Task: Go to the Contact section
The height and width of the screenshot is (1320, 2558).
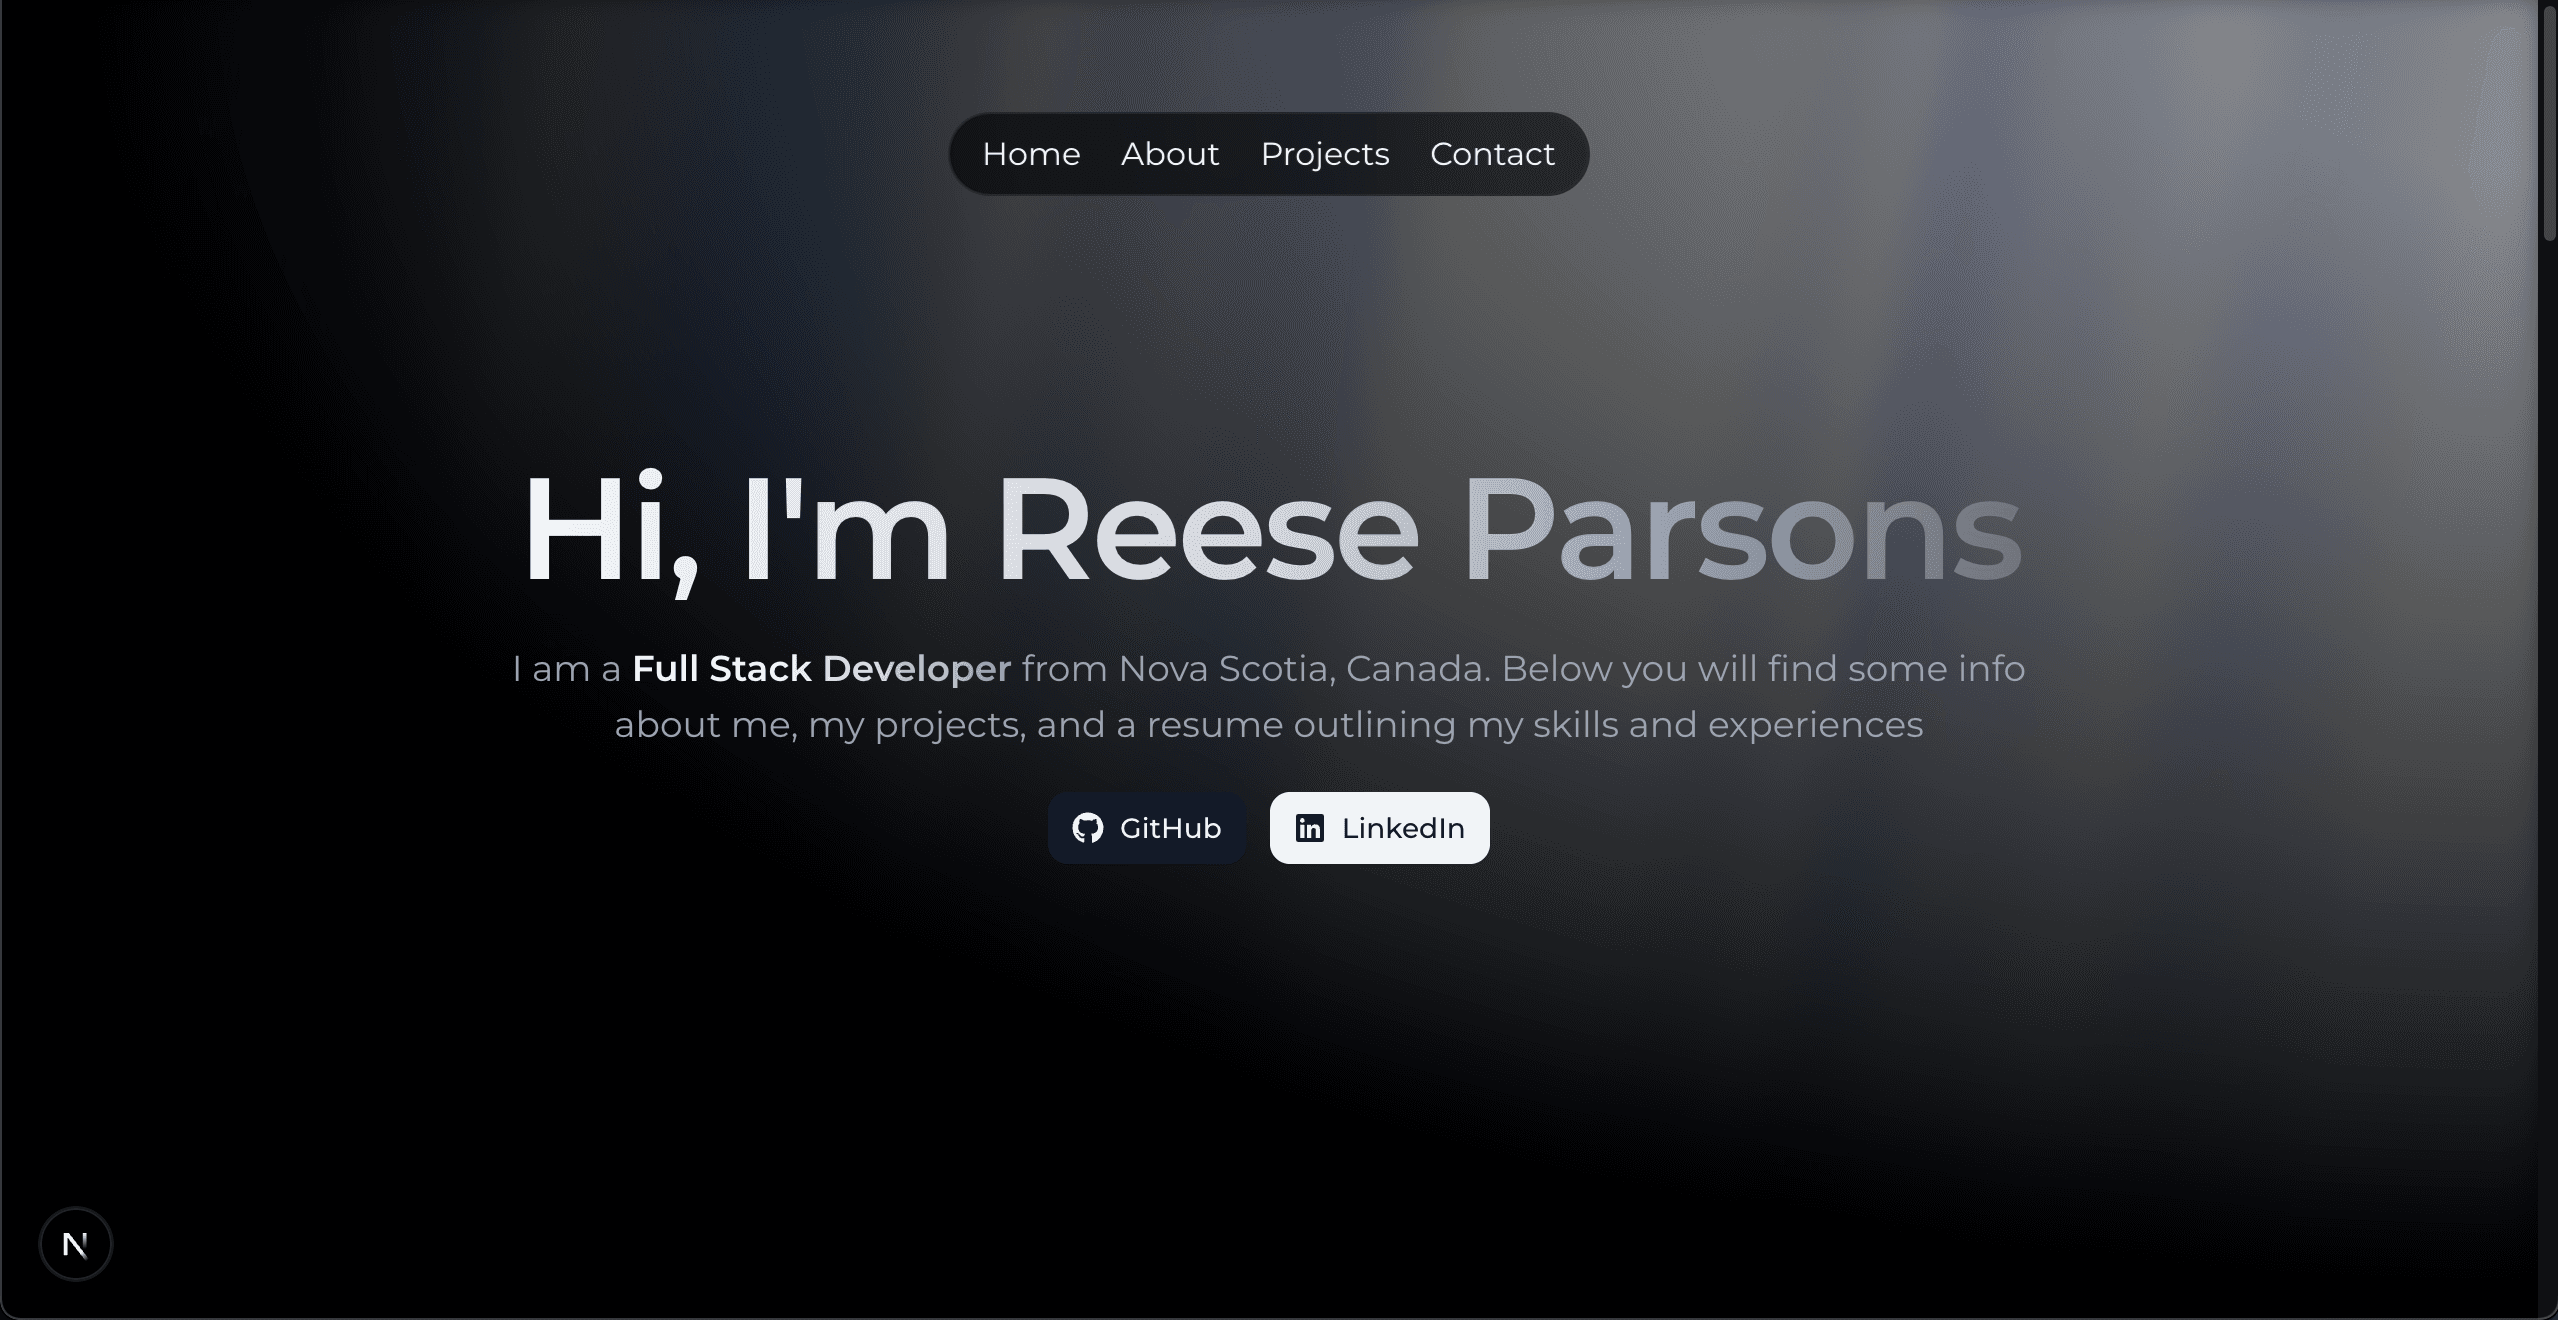Action: [1491, 154]
